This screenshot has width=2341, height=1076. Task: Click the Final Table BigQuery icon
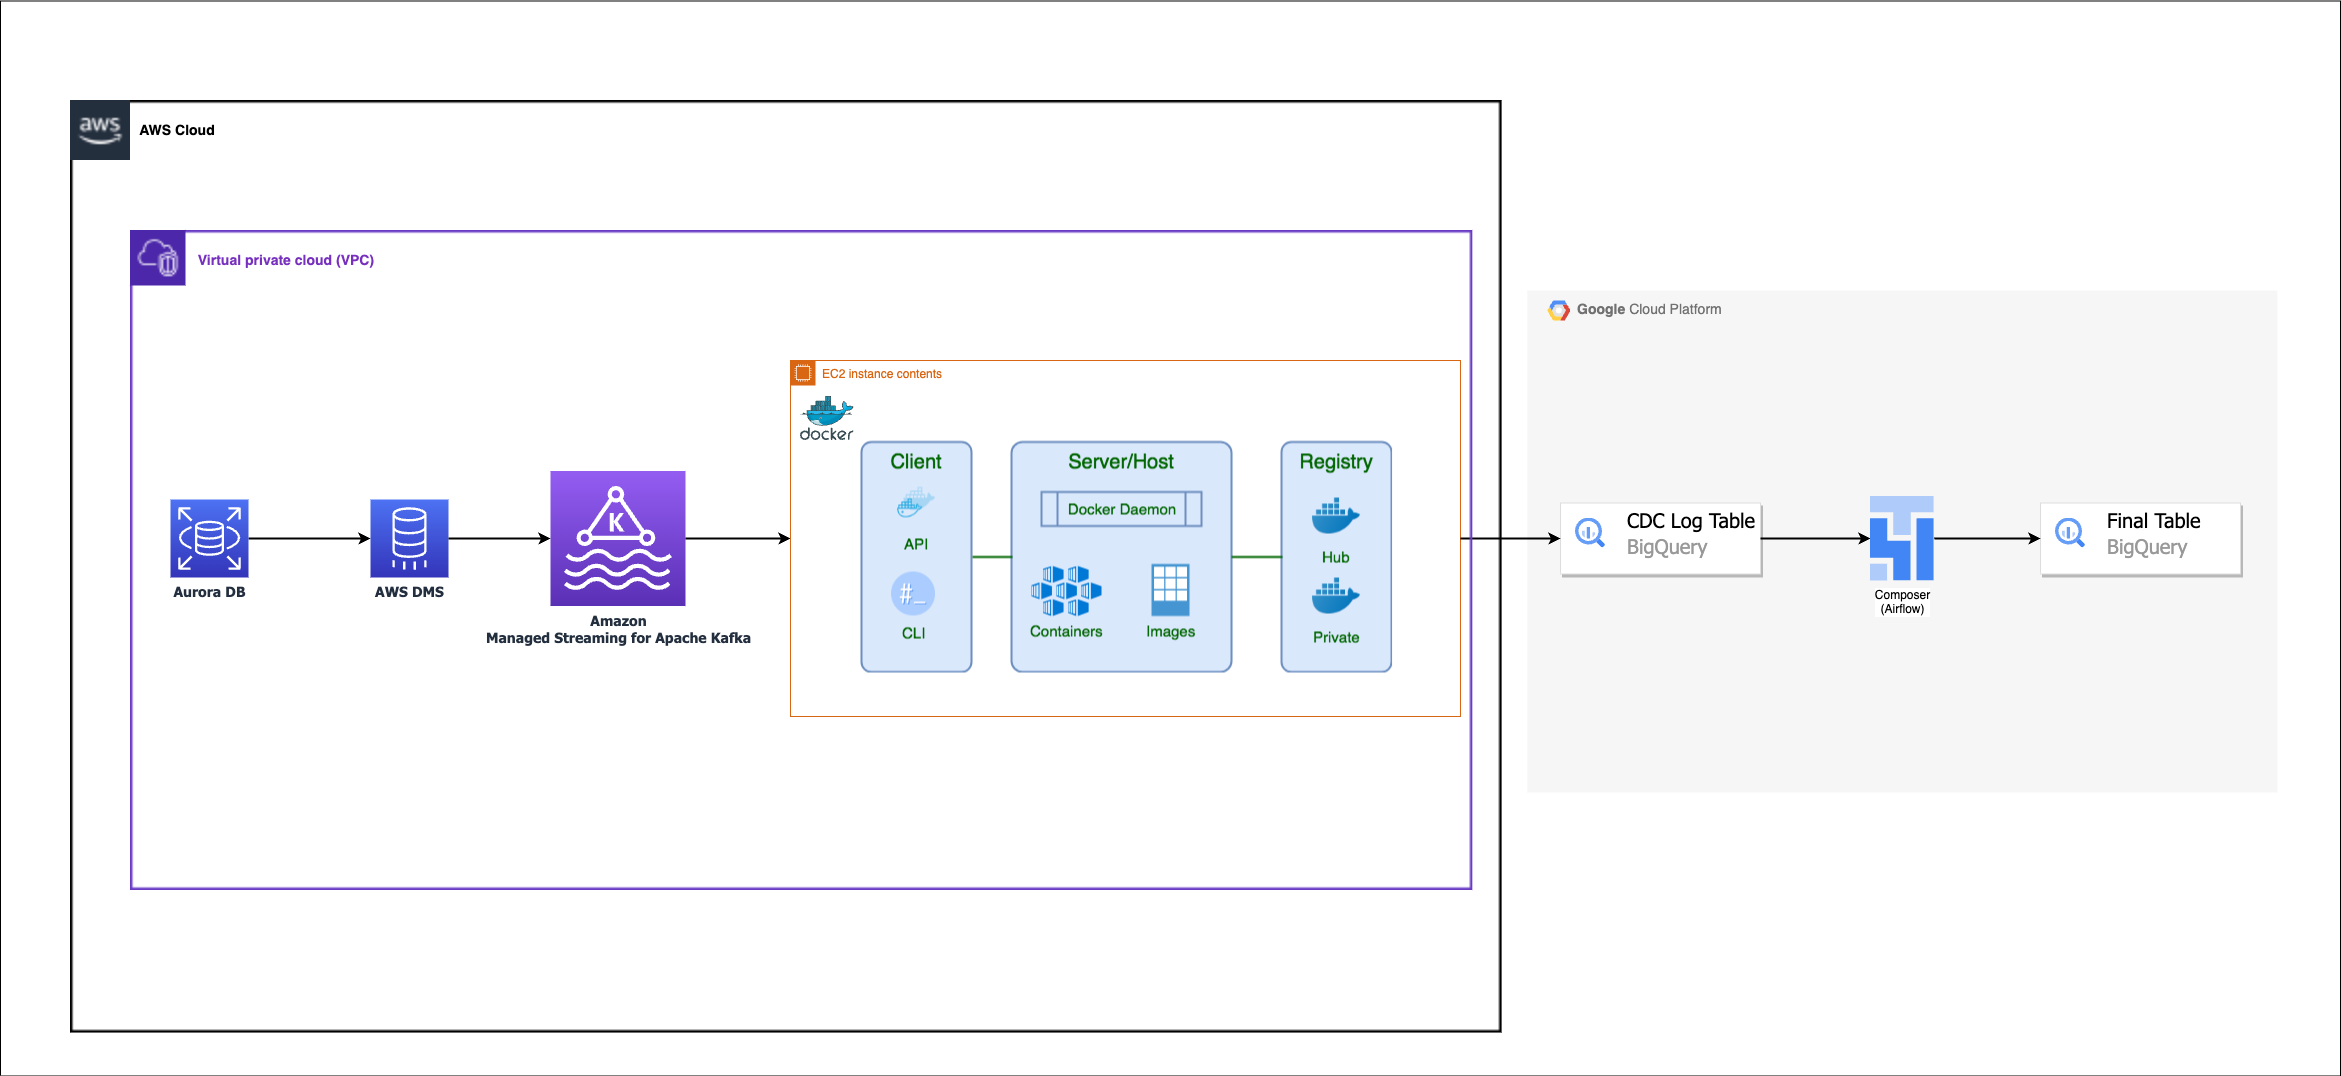click(2070, 533)
